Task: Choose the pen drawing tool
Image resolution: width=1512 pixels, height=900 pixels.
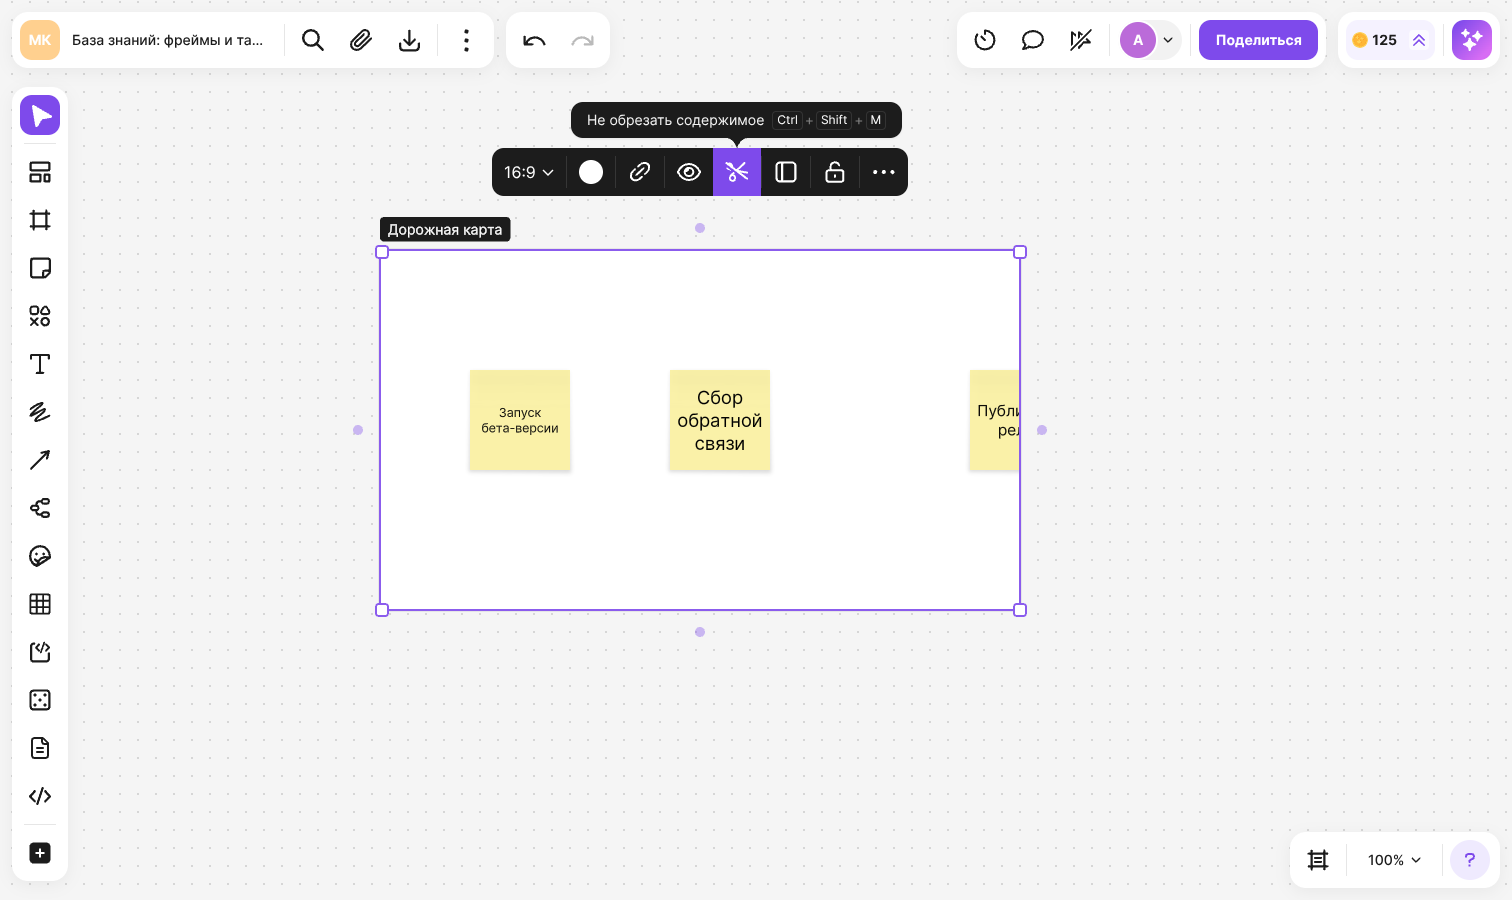Action: click(40, 412)
